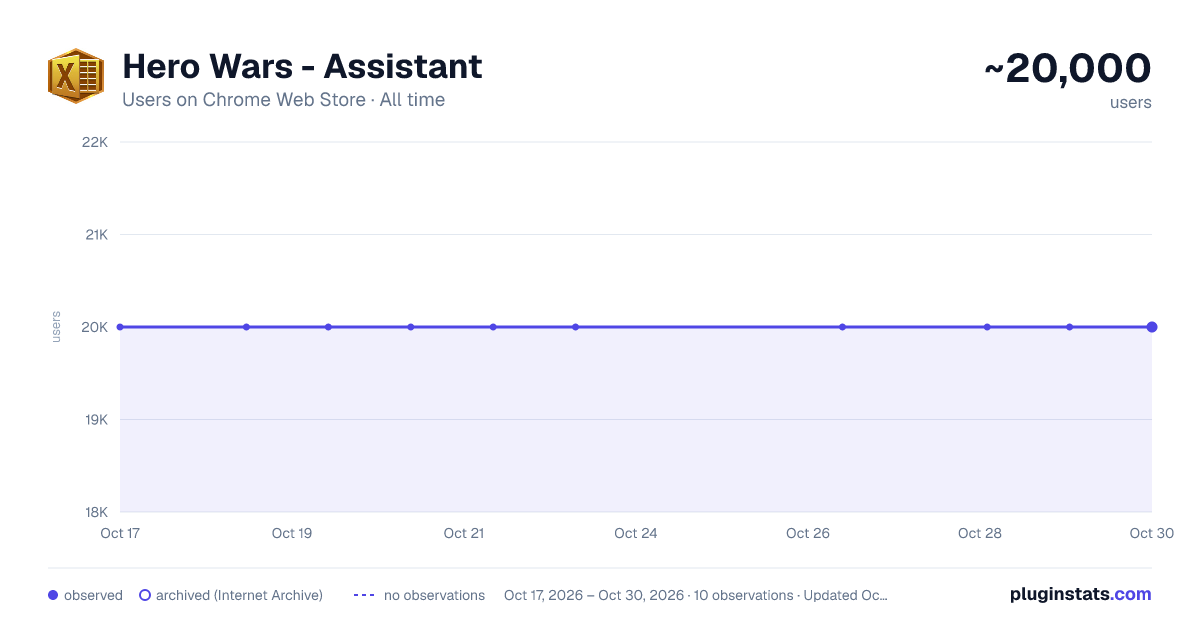Click the 'users' label under the ~20,000 count
Screen dimensions: 1200x630
(1130, 102)
